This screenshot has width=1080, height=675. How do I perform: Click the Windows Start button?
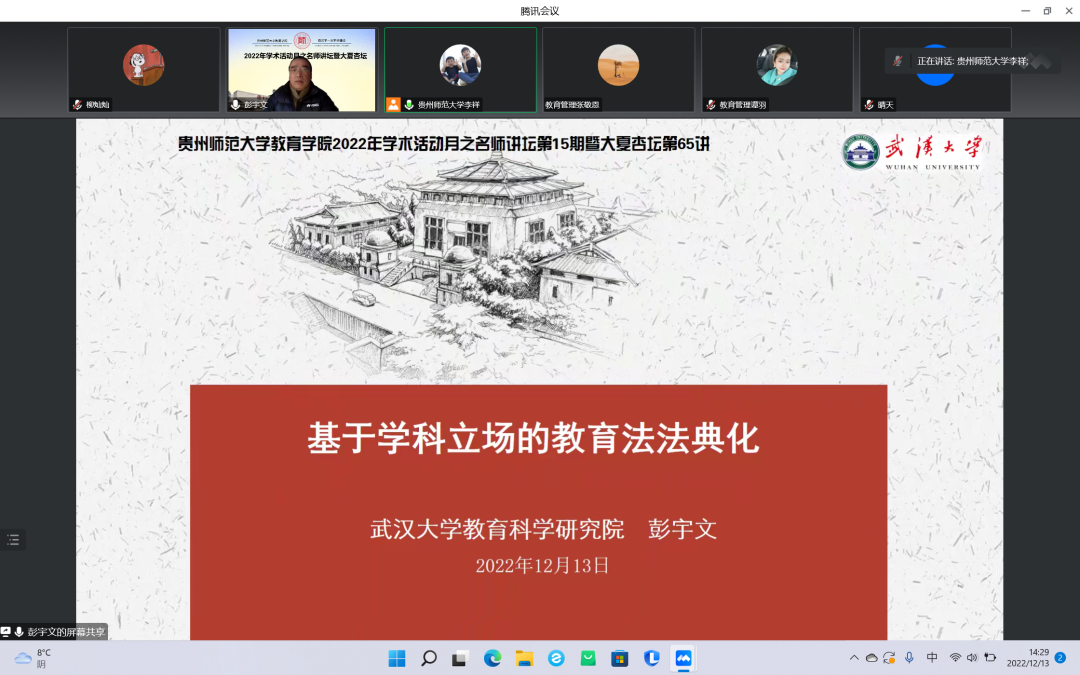397,658
